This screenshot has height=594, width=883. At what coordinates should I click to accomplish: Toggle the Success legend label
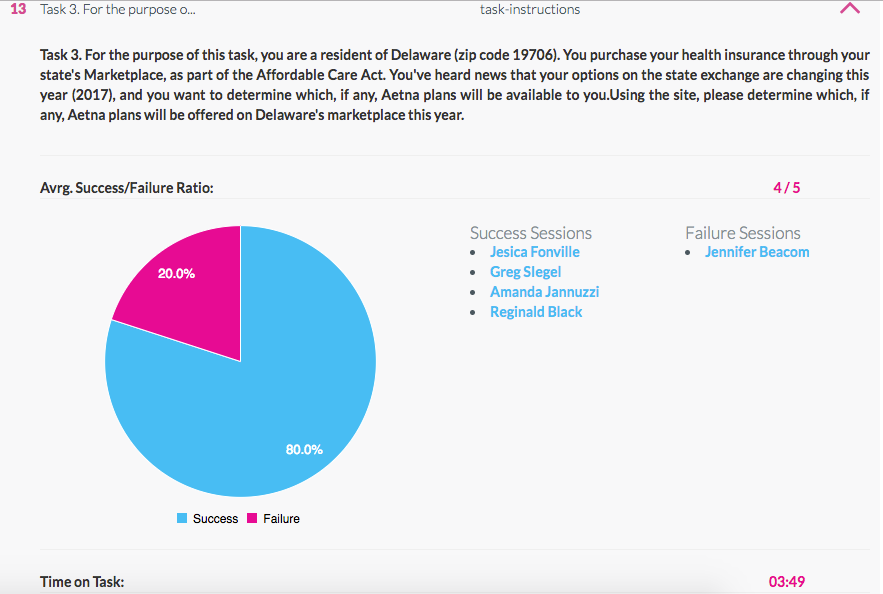tap(215, 519)
